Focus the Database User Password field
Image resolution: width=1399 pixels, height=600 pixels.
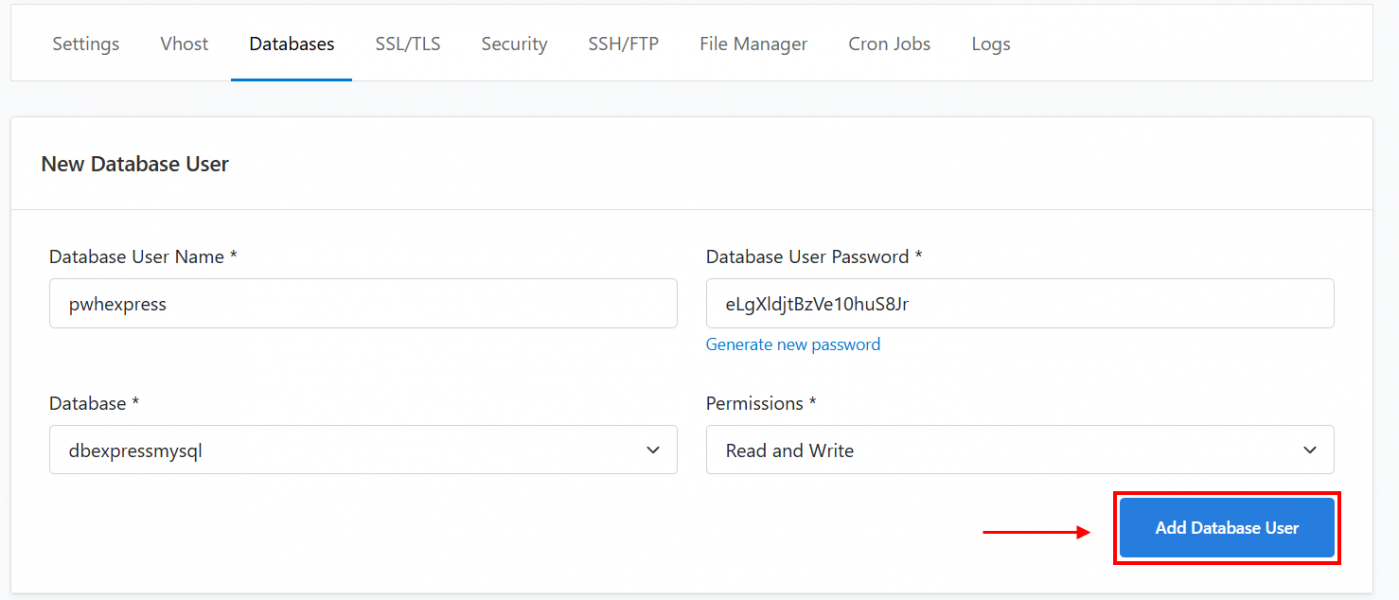(x=1019, y=304)
